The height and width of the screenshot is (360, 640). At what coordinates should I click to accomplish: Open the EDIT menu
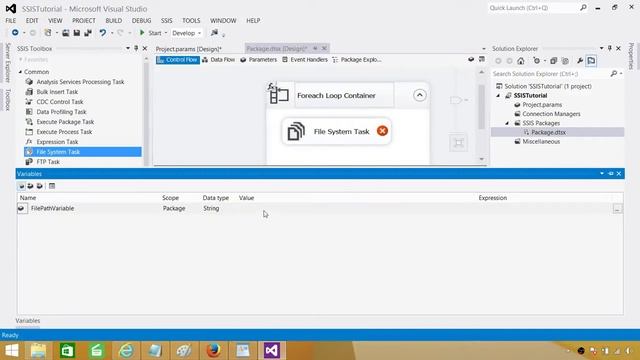coord(32,20)
